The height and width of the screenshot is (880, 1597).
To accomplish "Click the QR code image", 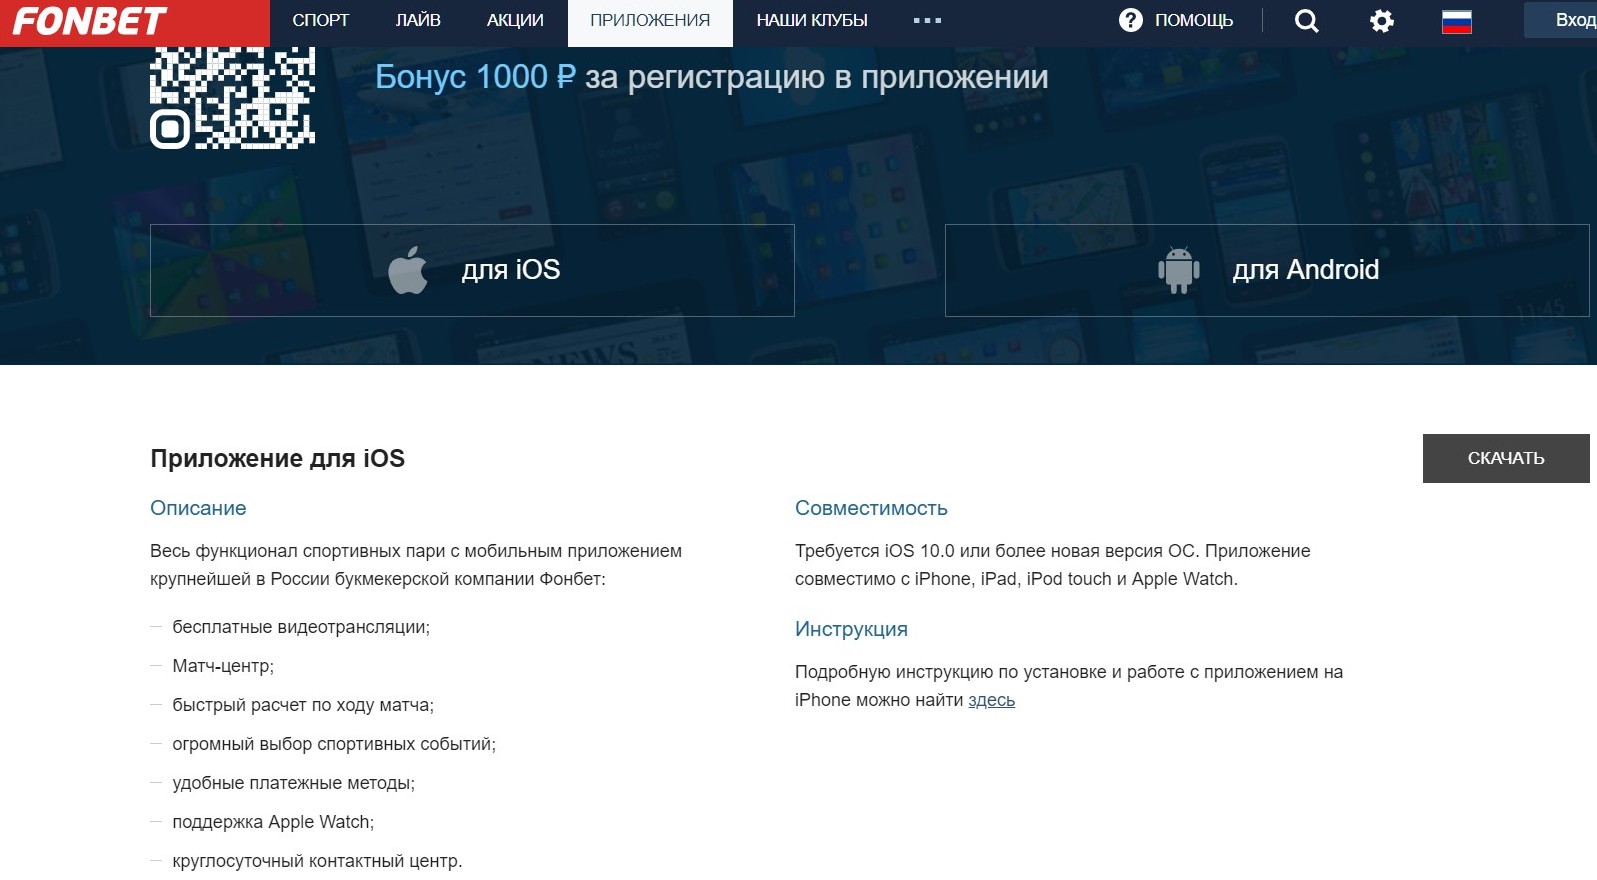I will click(232, 98).
